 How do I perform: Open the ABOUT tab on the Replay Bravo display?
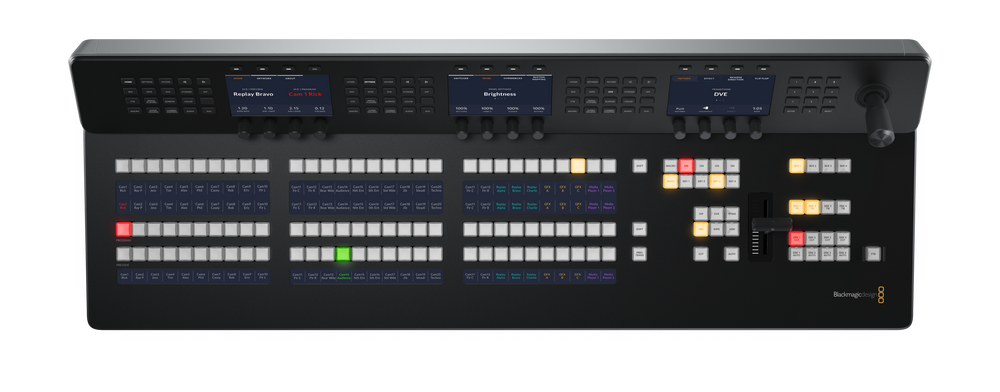tap(290, 78)
